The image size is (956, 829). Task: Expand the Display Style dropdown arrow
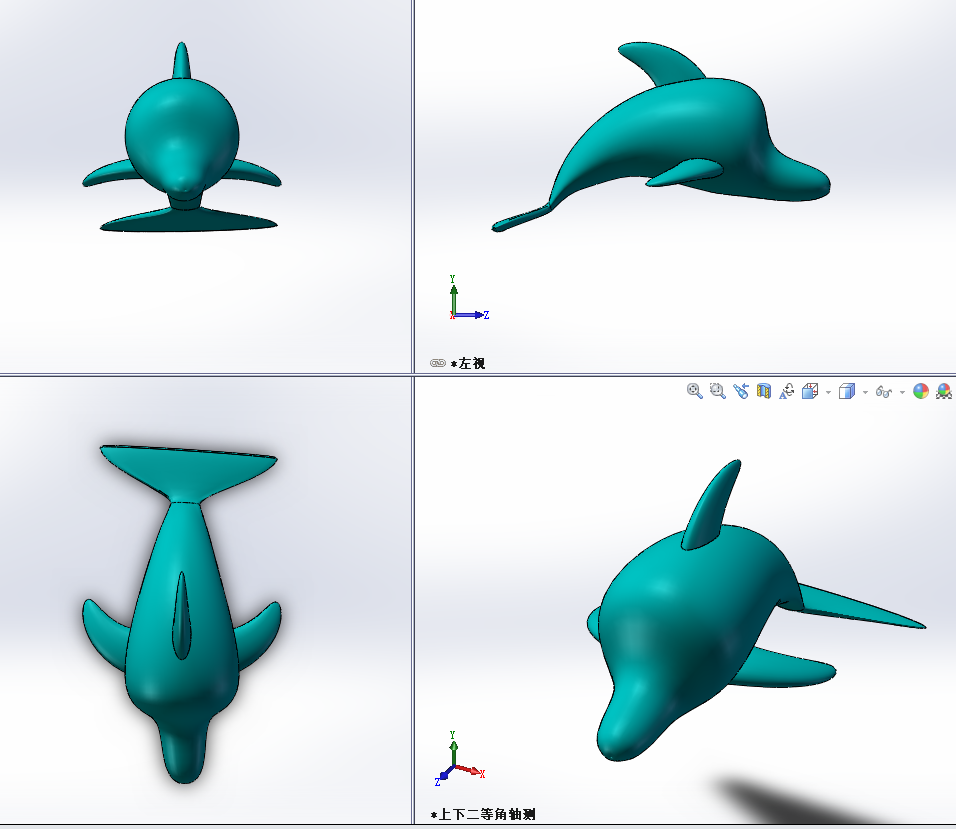pos(865,391)
